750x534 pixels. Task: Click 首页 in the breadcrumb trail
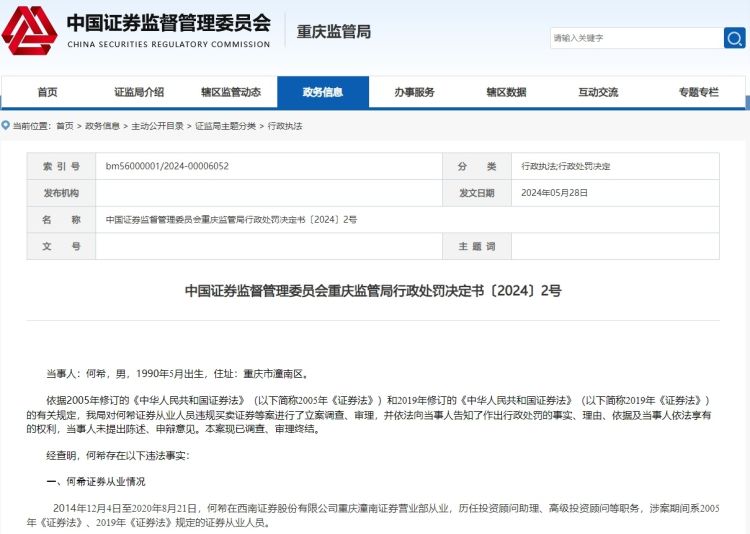(65, 126)
